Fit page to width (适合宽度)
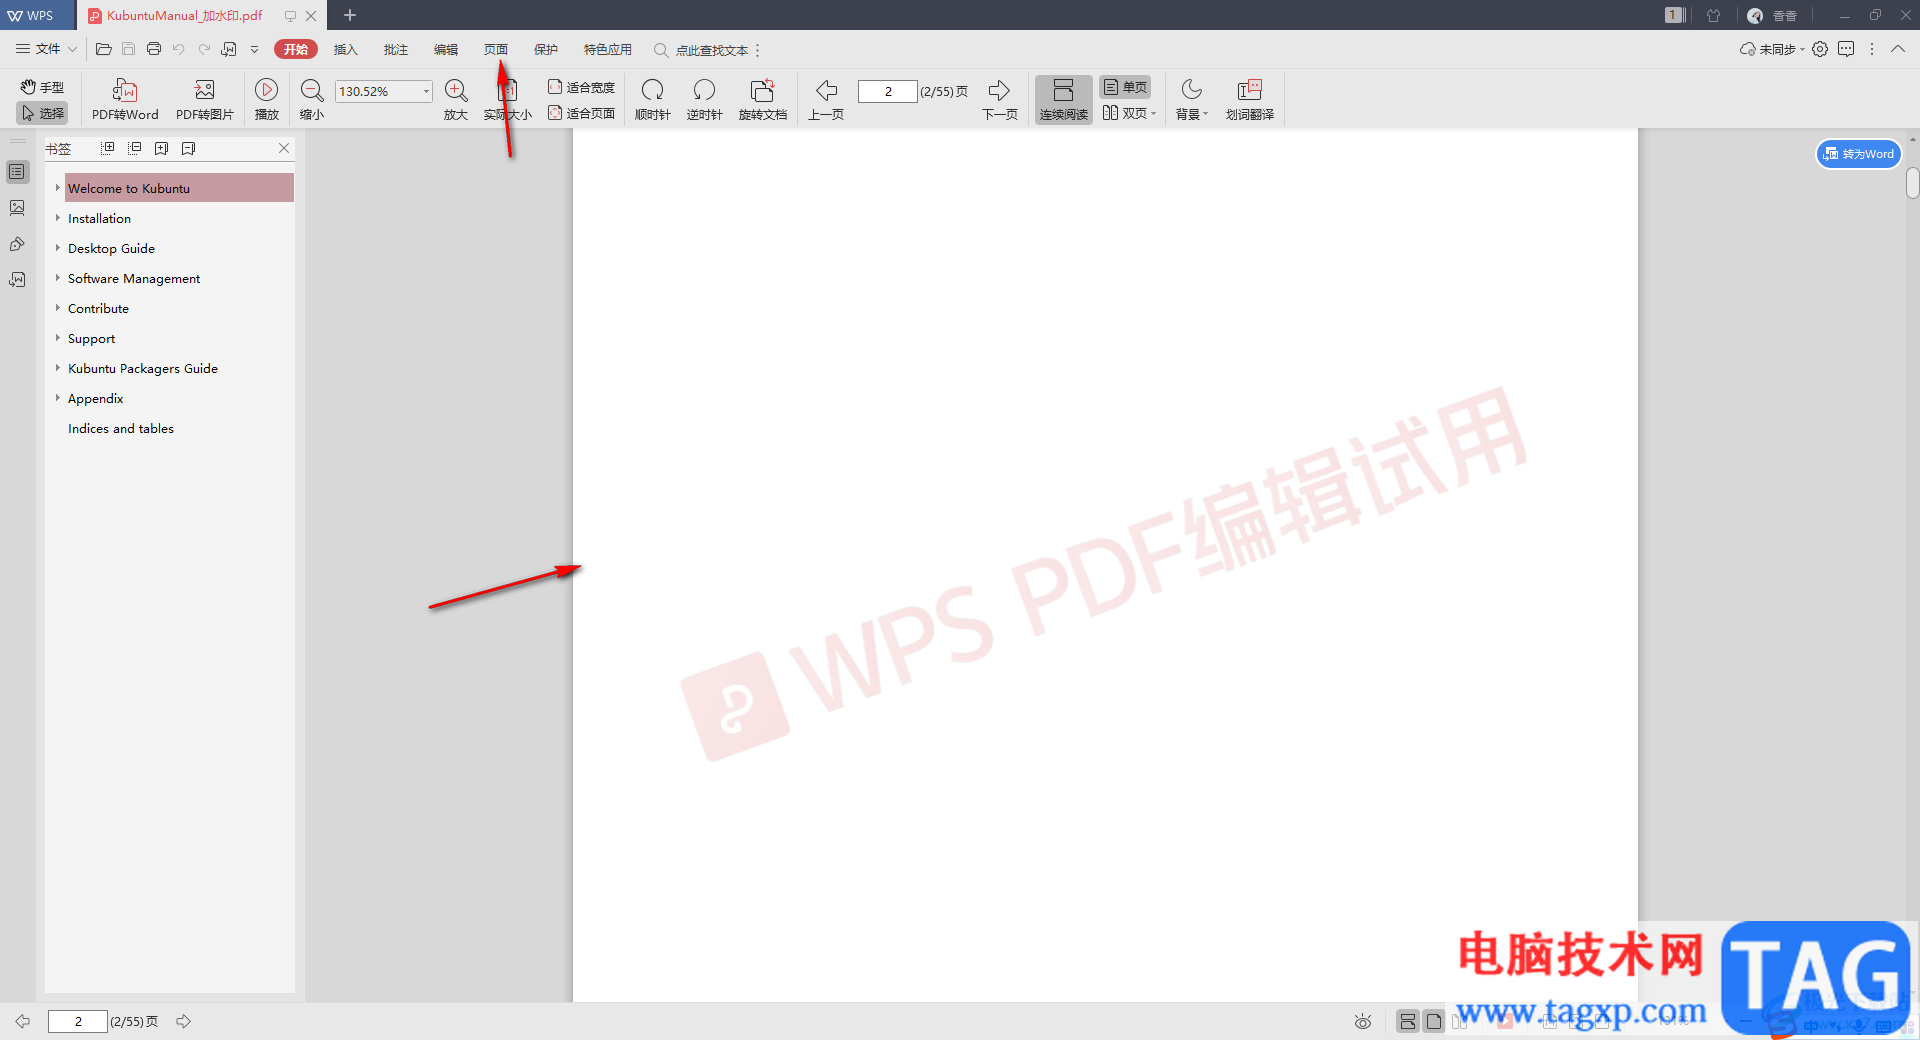The height and width of the screenshot is (1040, 1920). tap(581, 87)
